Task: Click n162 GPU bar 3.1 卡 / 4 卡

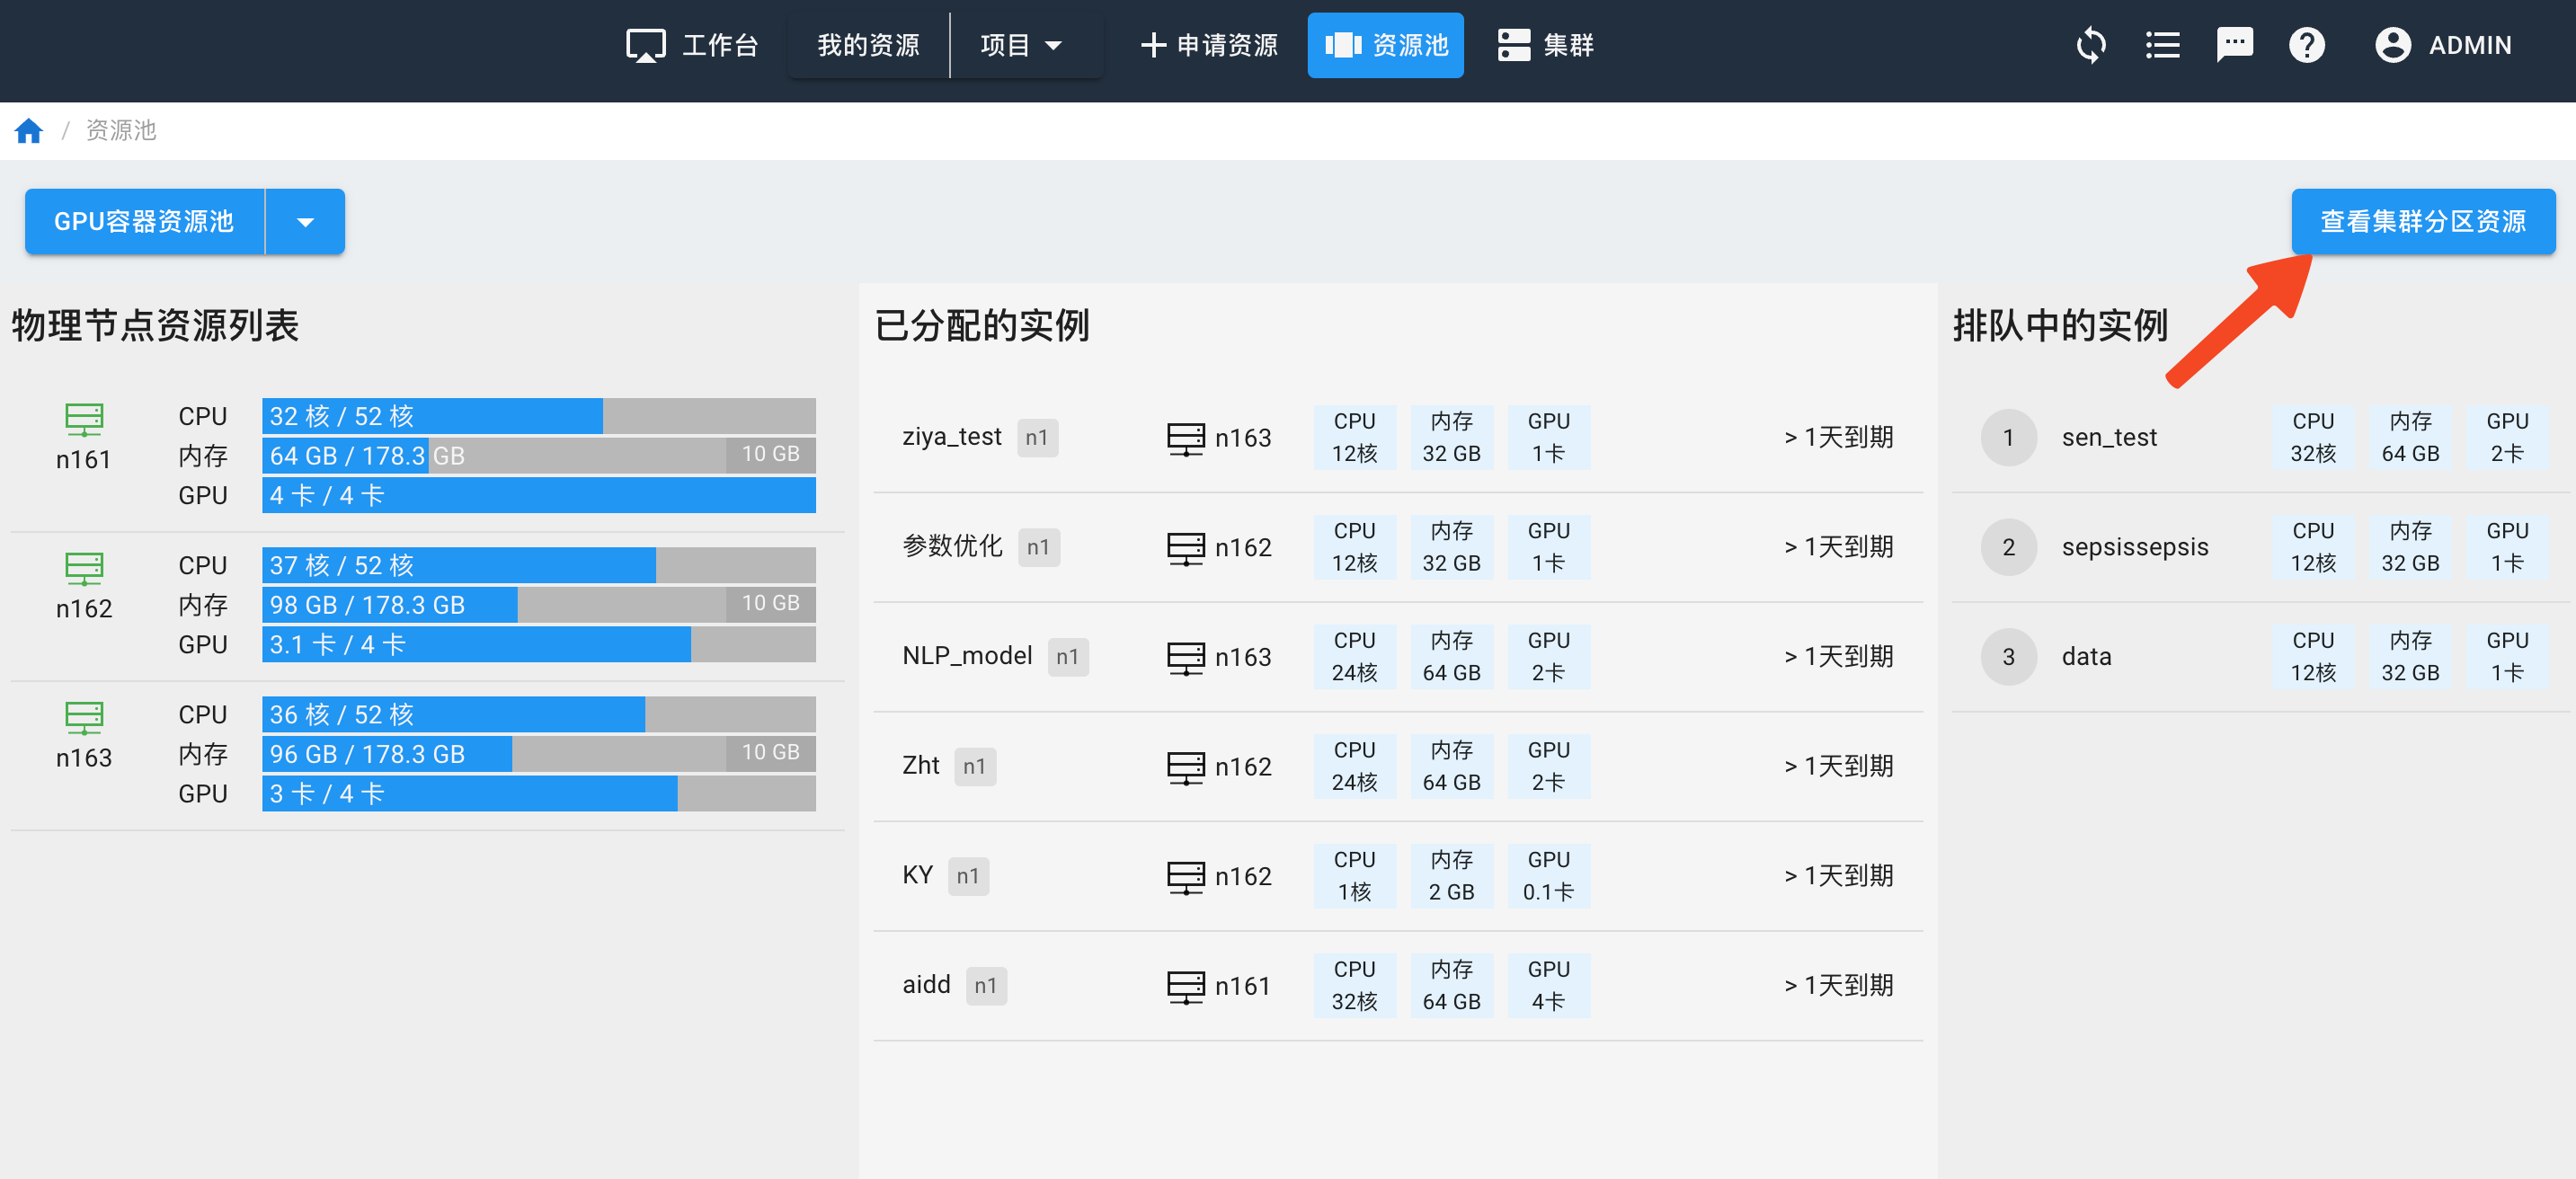Action: [x=538, y=645]
